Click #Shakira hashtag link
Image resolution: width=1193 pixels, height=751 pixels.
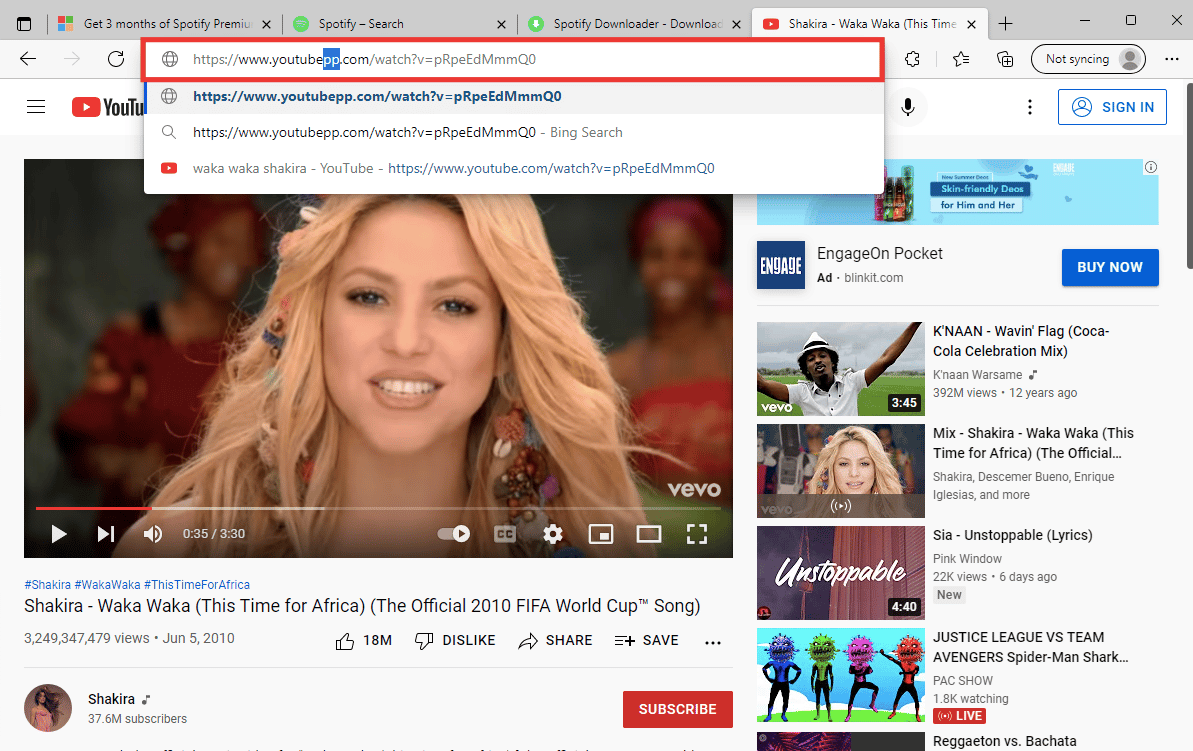47,584
